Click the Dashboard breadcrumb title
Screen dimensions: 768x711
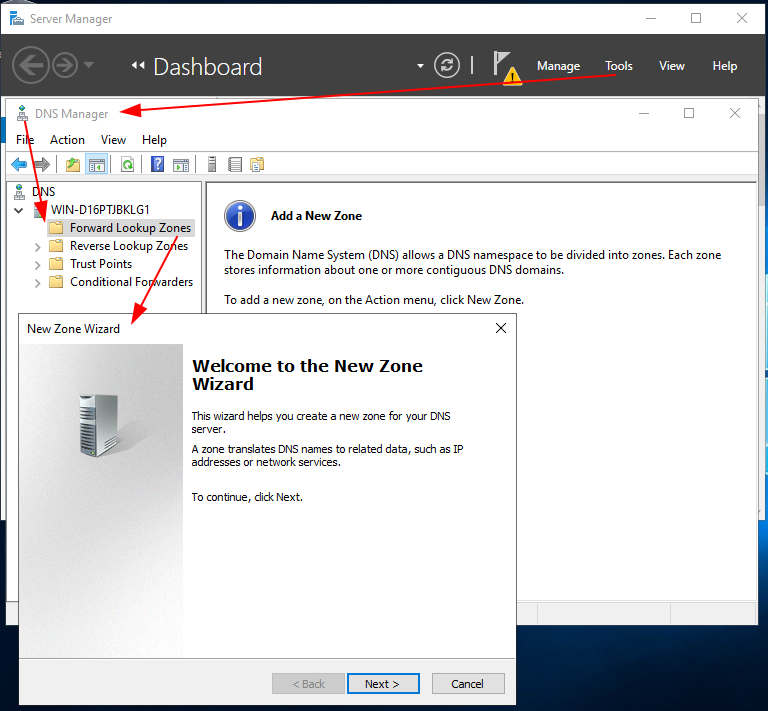pyautogui.click(x=208, y=67)
